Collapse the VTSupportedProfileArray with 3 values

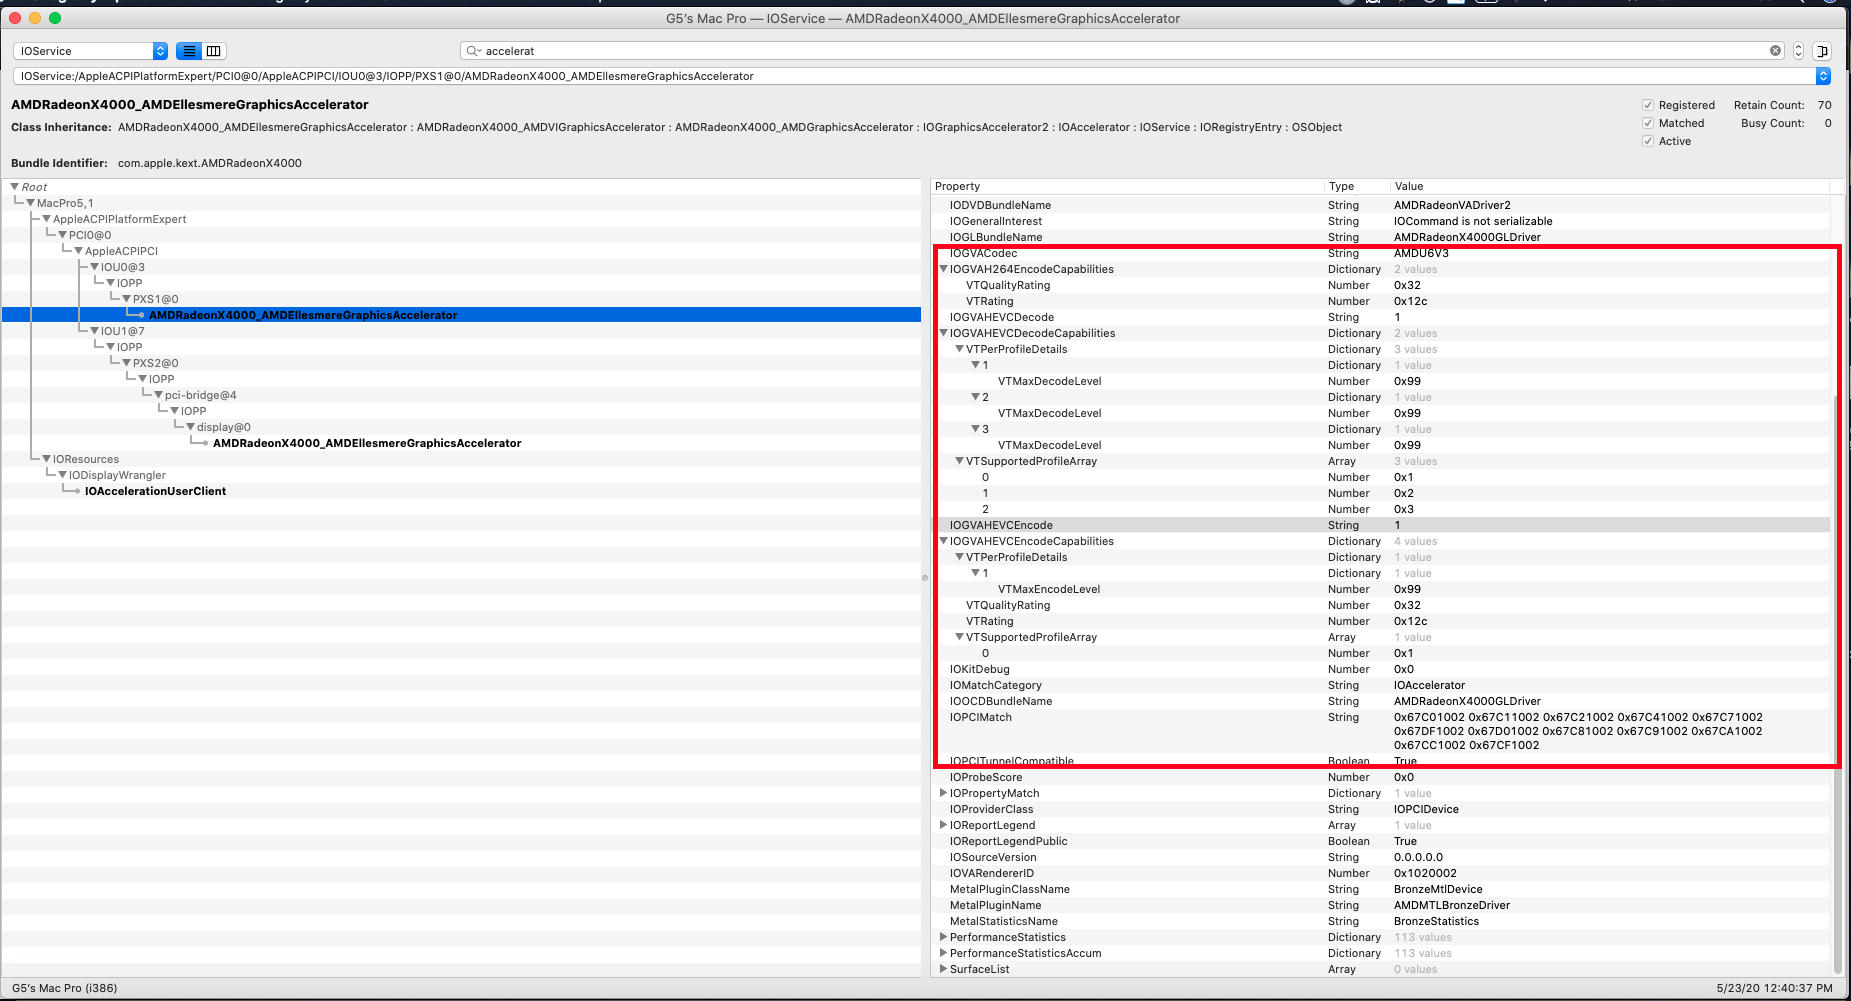(959, 461)
